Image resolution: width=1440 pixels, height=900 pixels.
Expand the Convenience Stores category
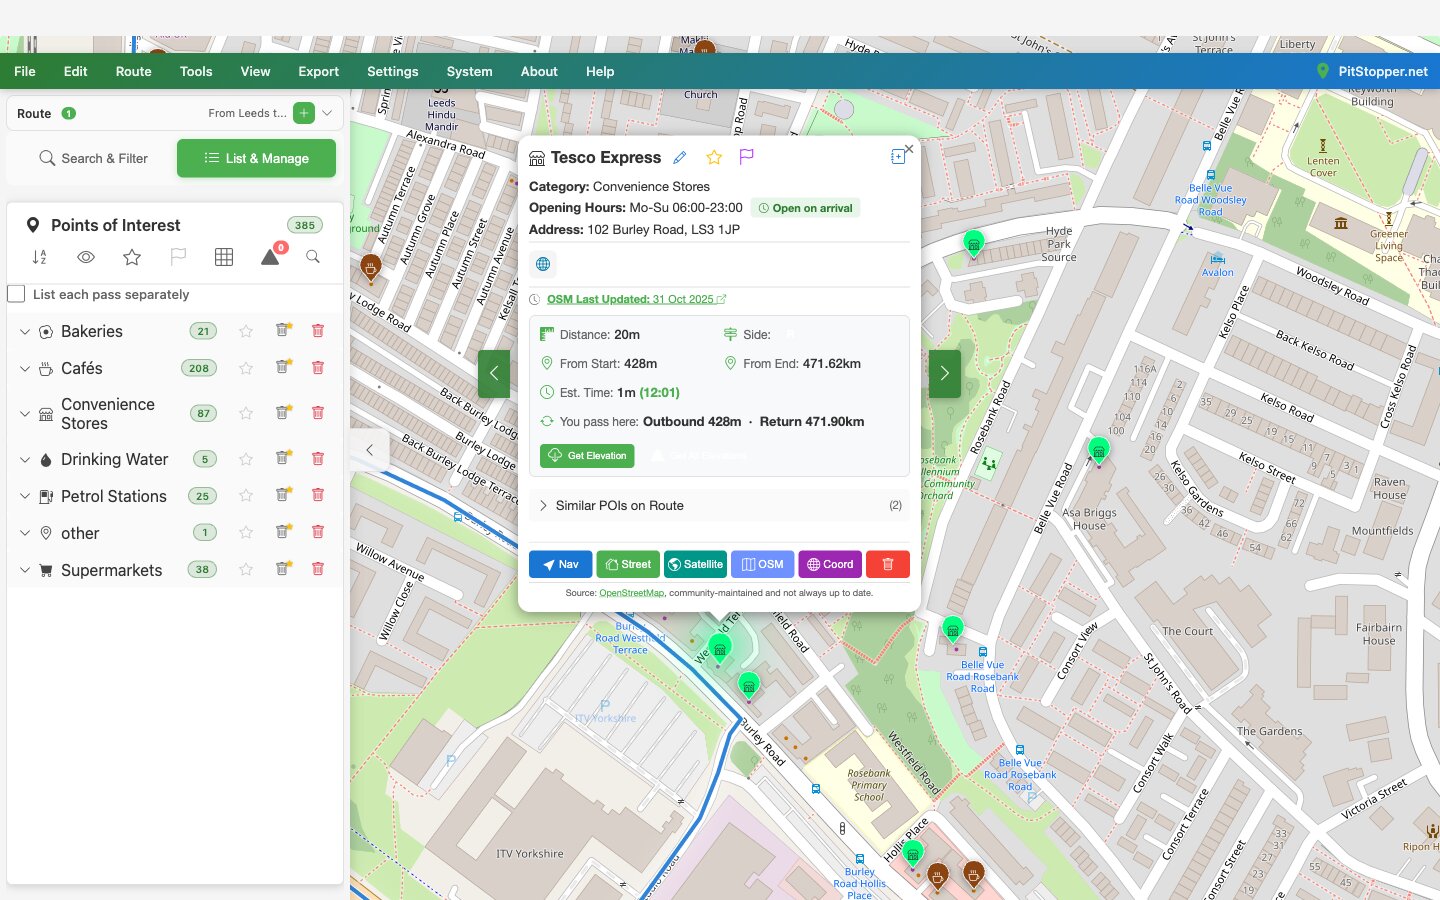tap(25, 414)
